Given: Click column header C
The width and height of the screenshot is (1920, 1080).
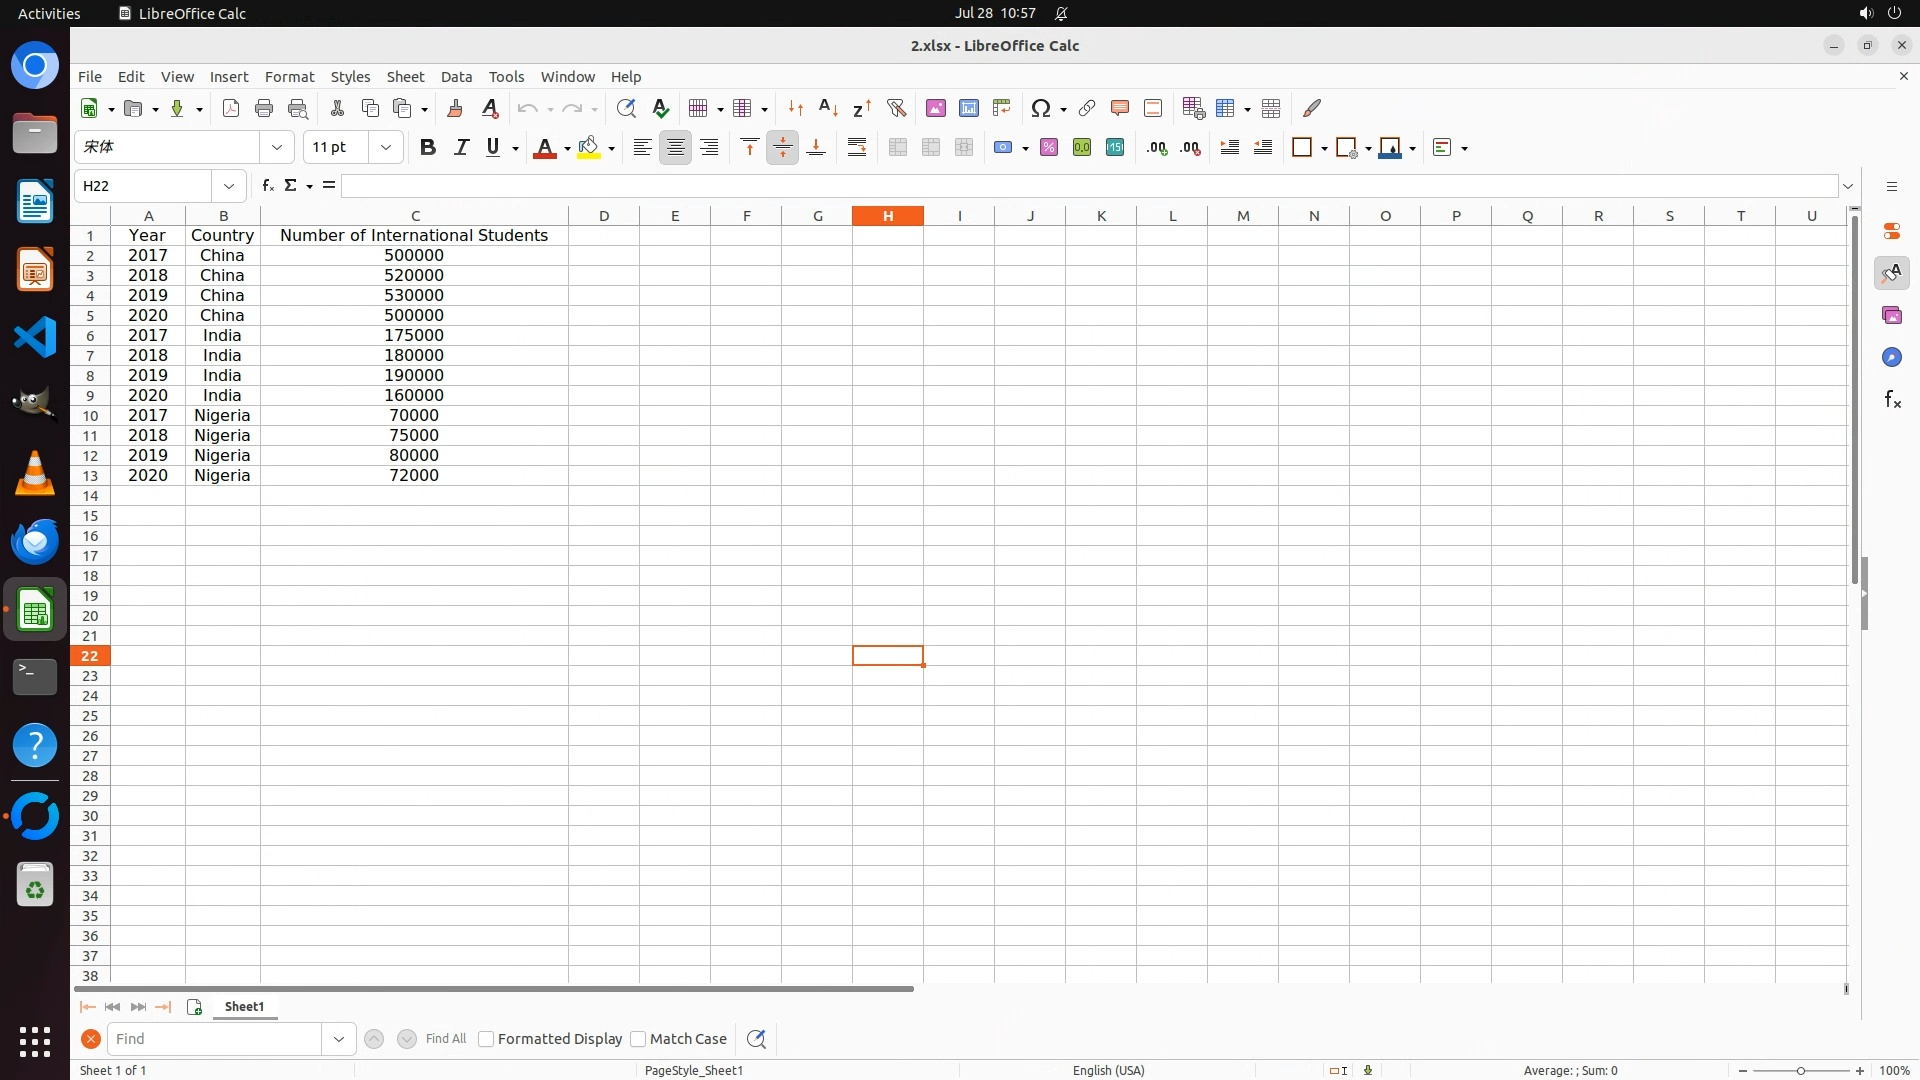Looking at the screenshot, I should pos(415,216).
